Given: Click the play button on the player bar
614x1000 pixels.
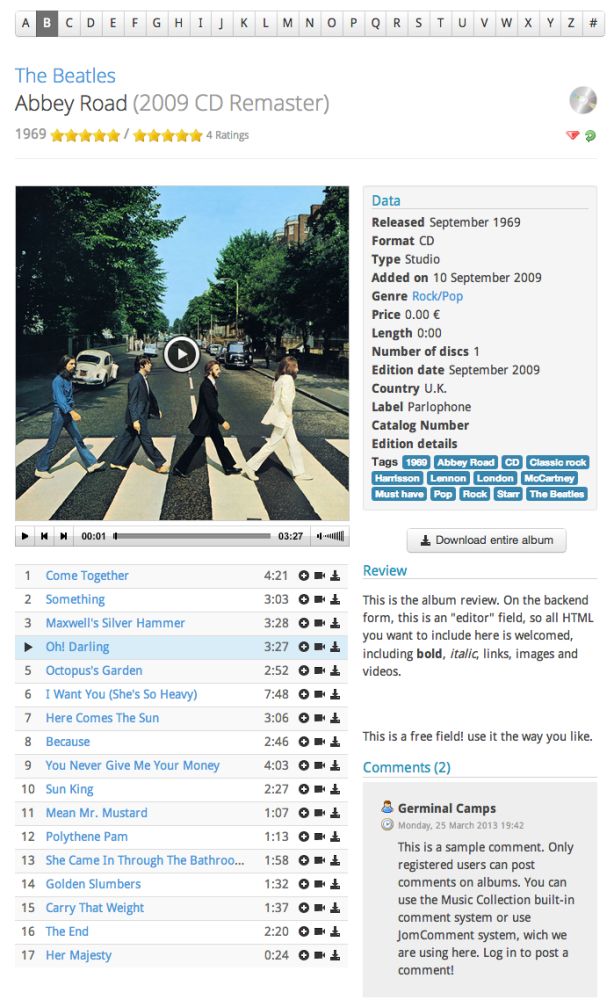Looking at the screenshot, I should [x=25, y=536].
